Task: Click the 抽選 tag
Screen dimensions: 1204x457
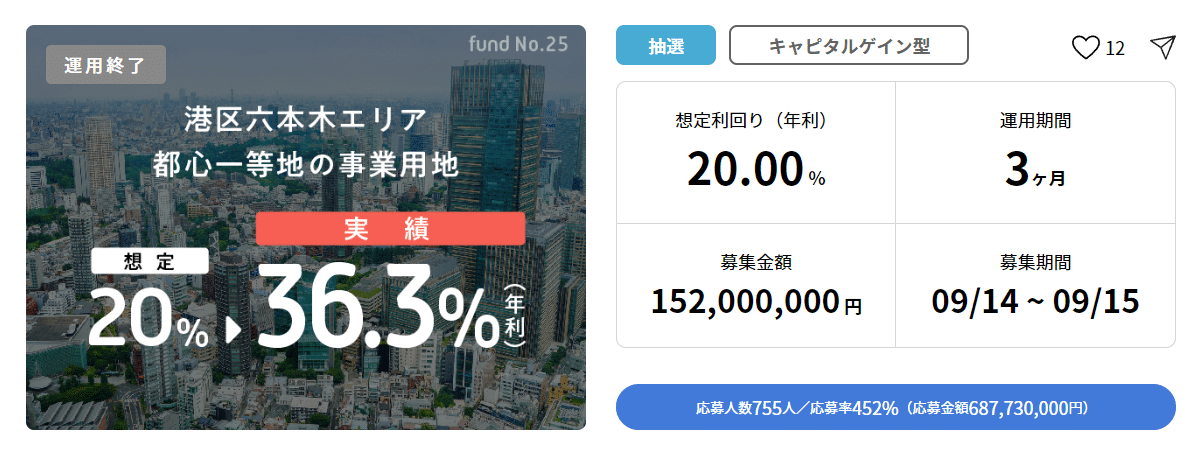Action: tap(666, 46)
